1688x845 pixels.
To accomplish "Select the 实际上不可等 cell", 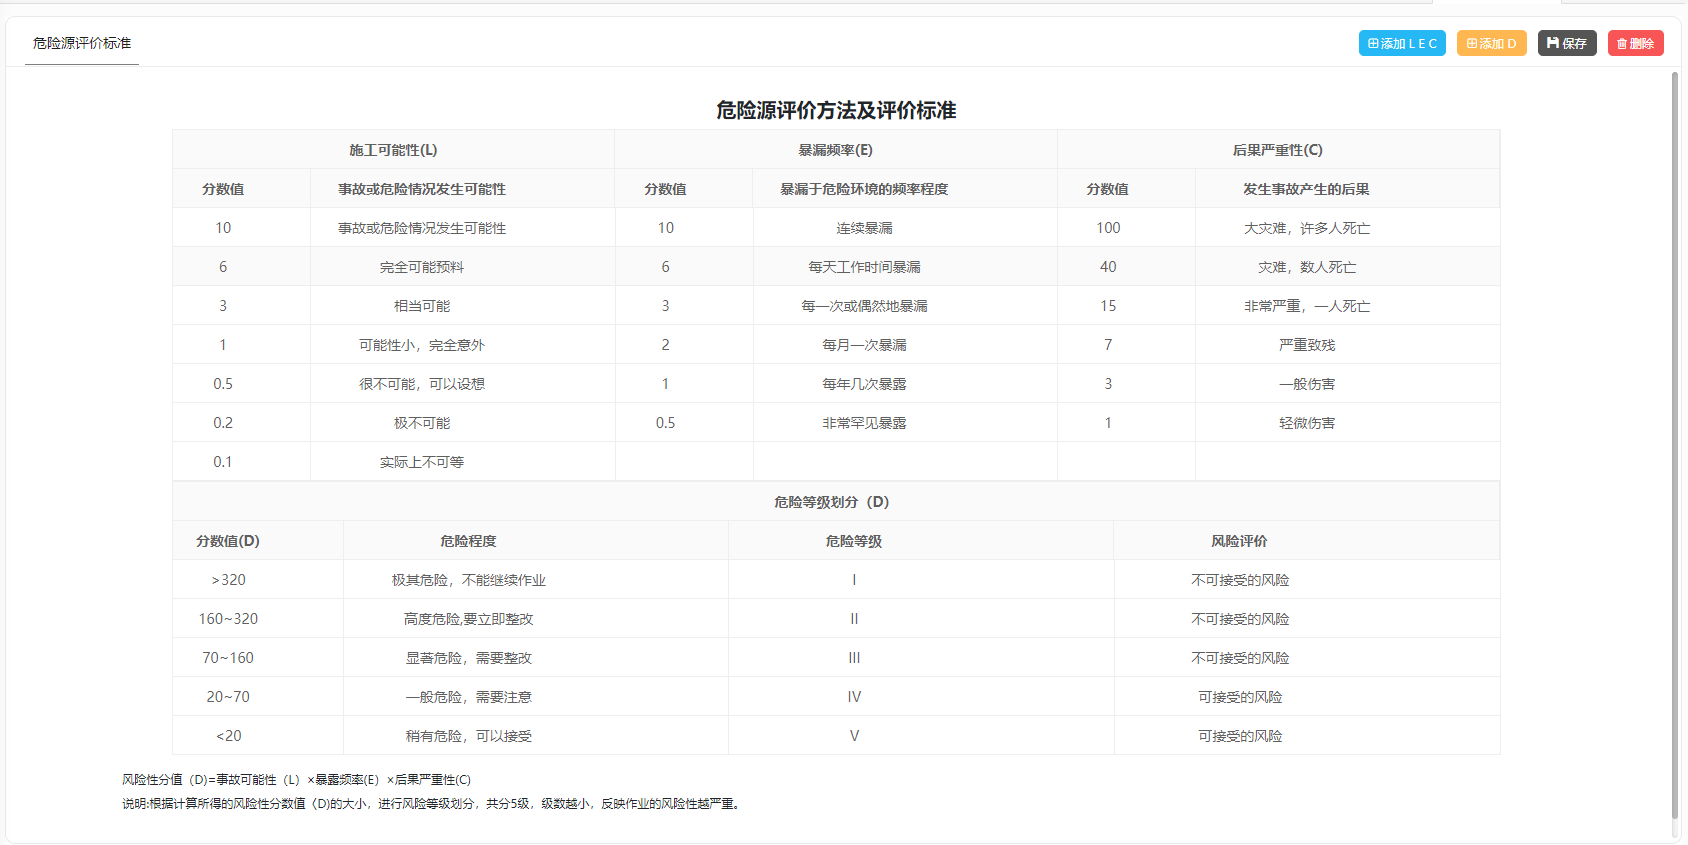I will (x=421, y=462).
